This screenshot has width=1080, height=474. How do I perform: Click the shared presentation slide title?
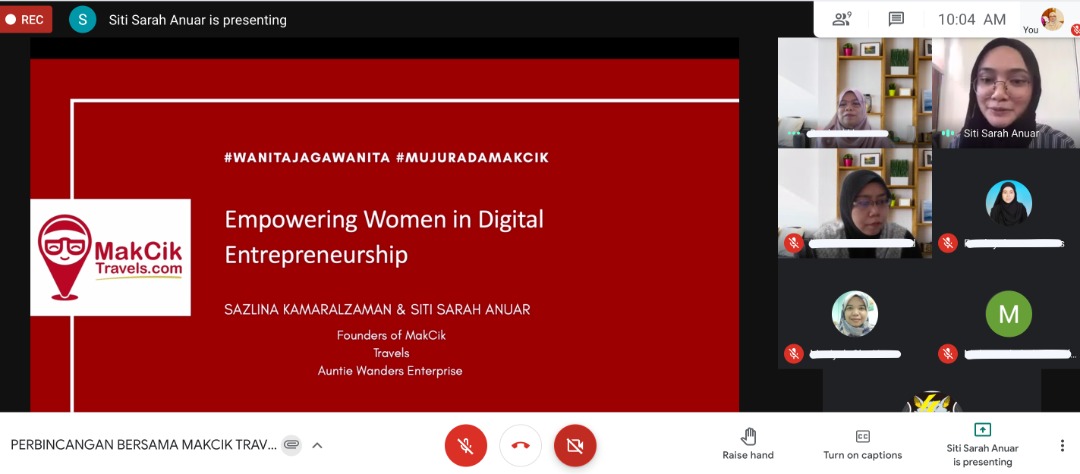tap(384, 237)
